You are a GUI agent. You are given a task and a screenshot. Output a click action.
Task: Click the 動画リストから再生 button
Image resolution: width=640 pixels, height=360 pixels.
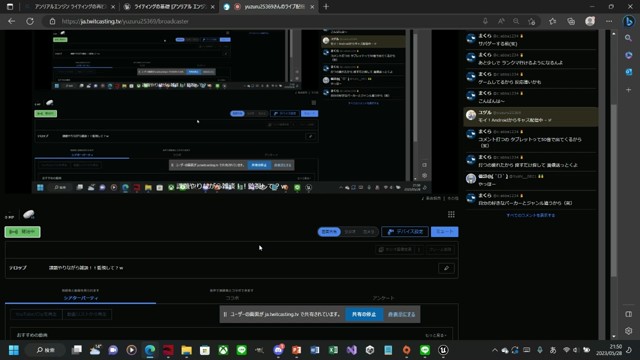coord(87,314)
